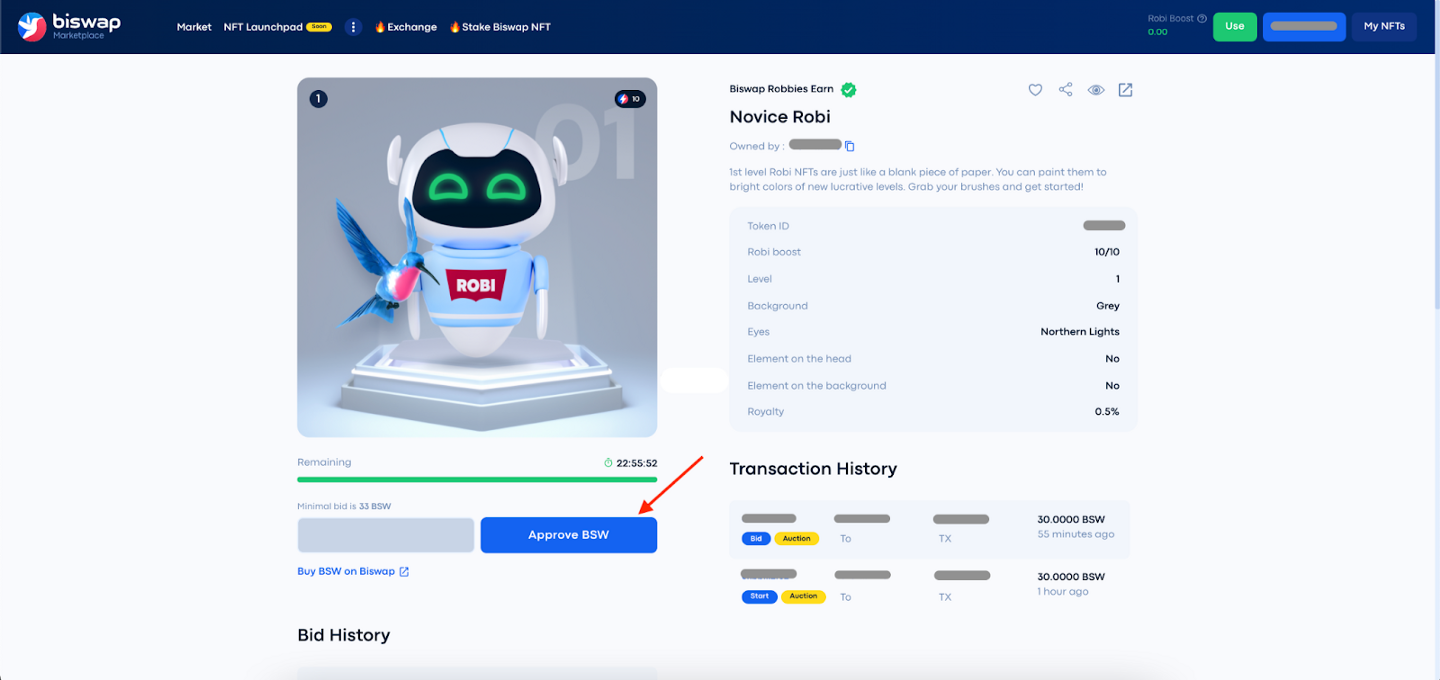This screenshot has width=1440, height=680.
Task: Click the Transaction History heading
Action: (813, 469)
